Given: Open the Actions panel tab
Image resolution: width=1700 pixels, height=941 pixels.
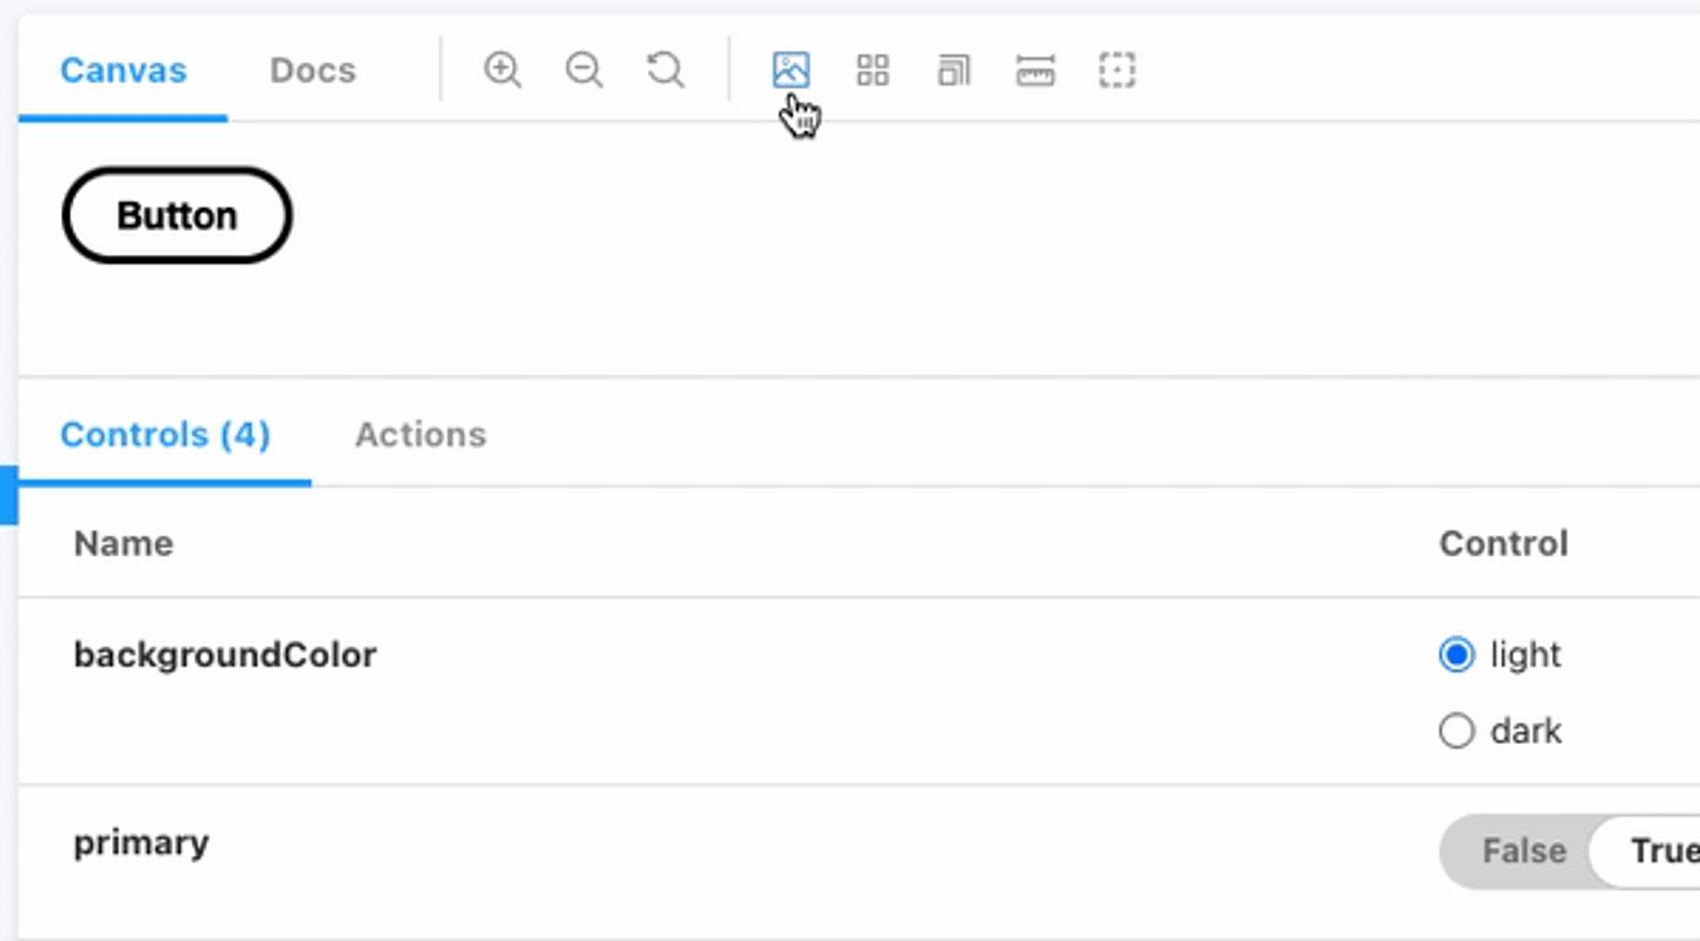Looking at the screenshot, I should click(421, 435).
